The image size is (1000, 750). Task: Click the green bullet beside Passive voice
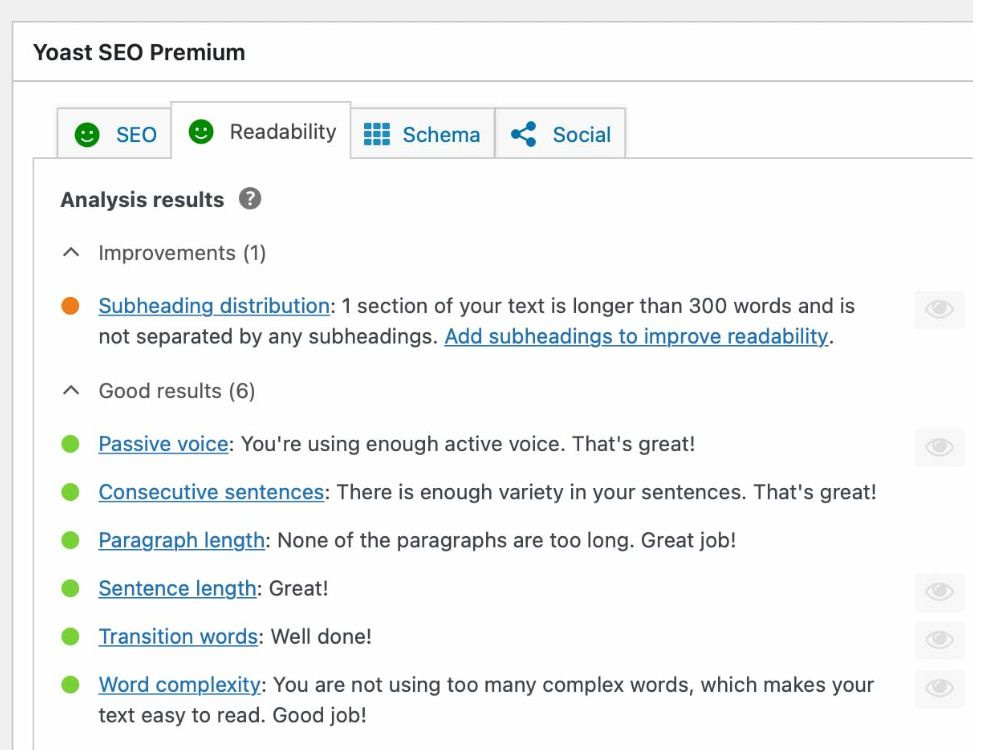(70, 444)
